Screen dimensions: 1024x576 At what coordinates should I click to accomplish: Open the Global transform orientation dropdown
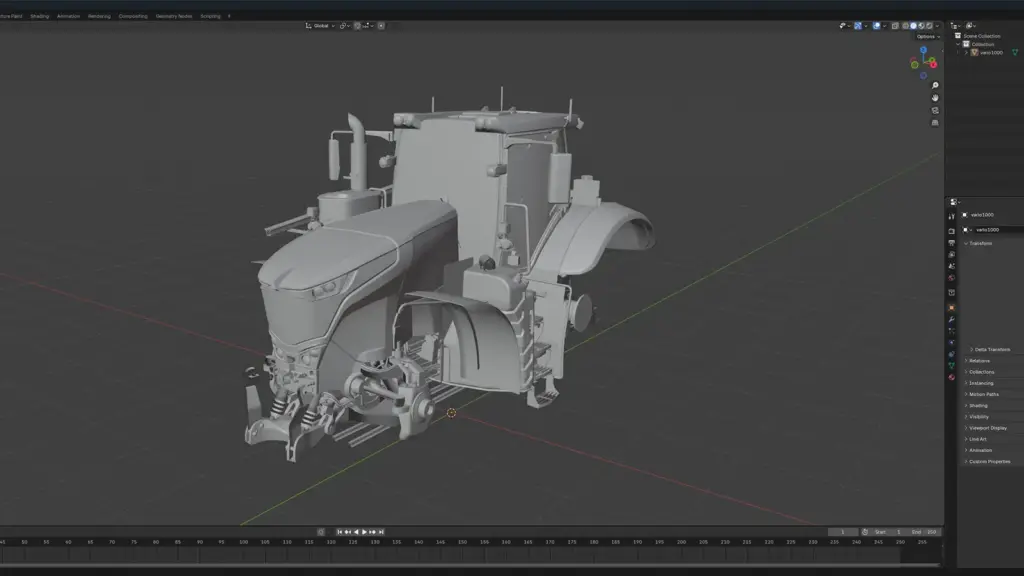click(x=320, y=26)
